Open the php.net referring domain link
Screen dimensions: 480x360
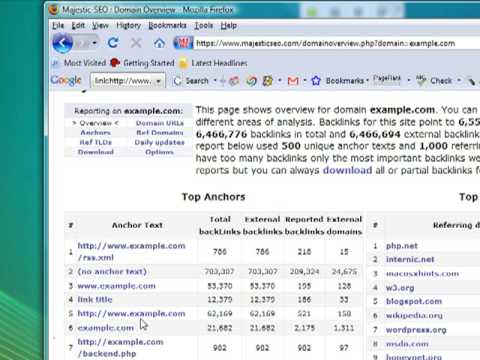pyautogui.click(x=402, y=246)
